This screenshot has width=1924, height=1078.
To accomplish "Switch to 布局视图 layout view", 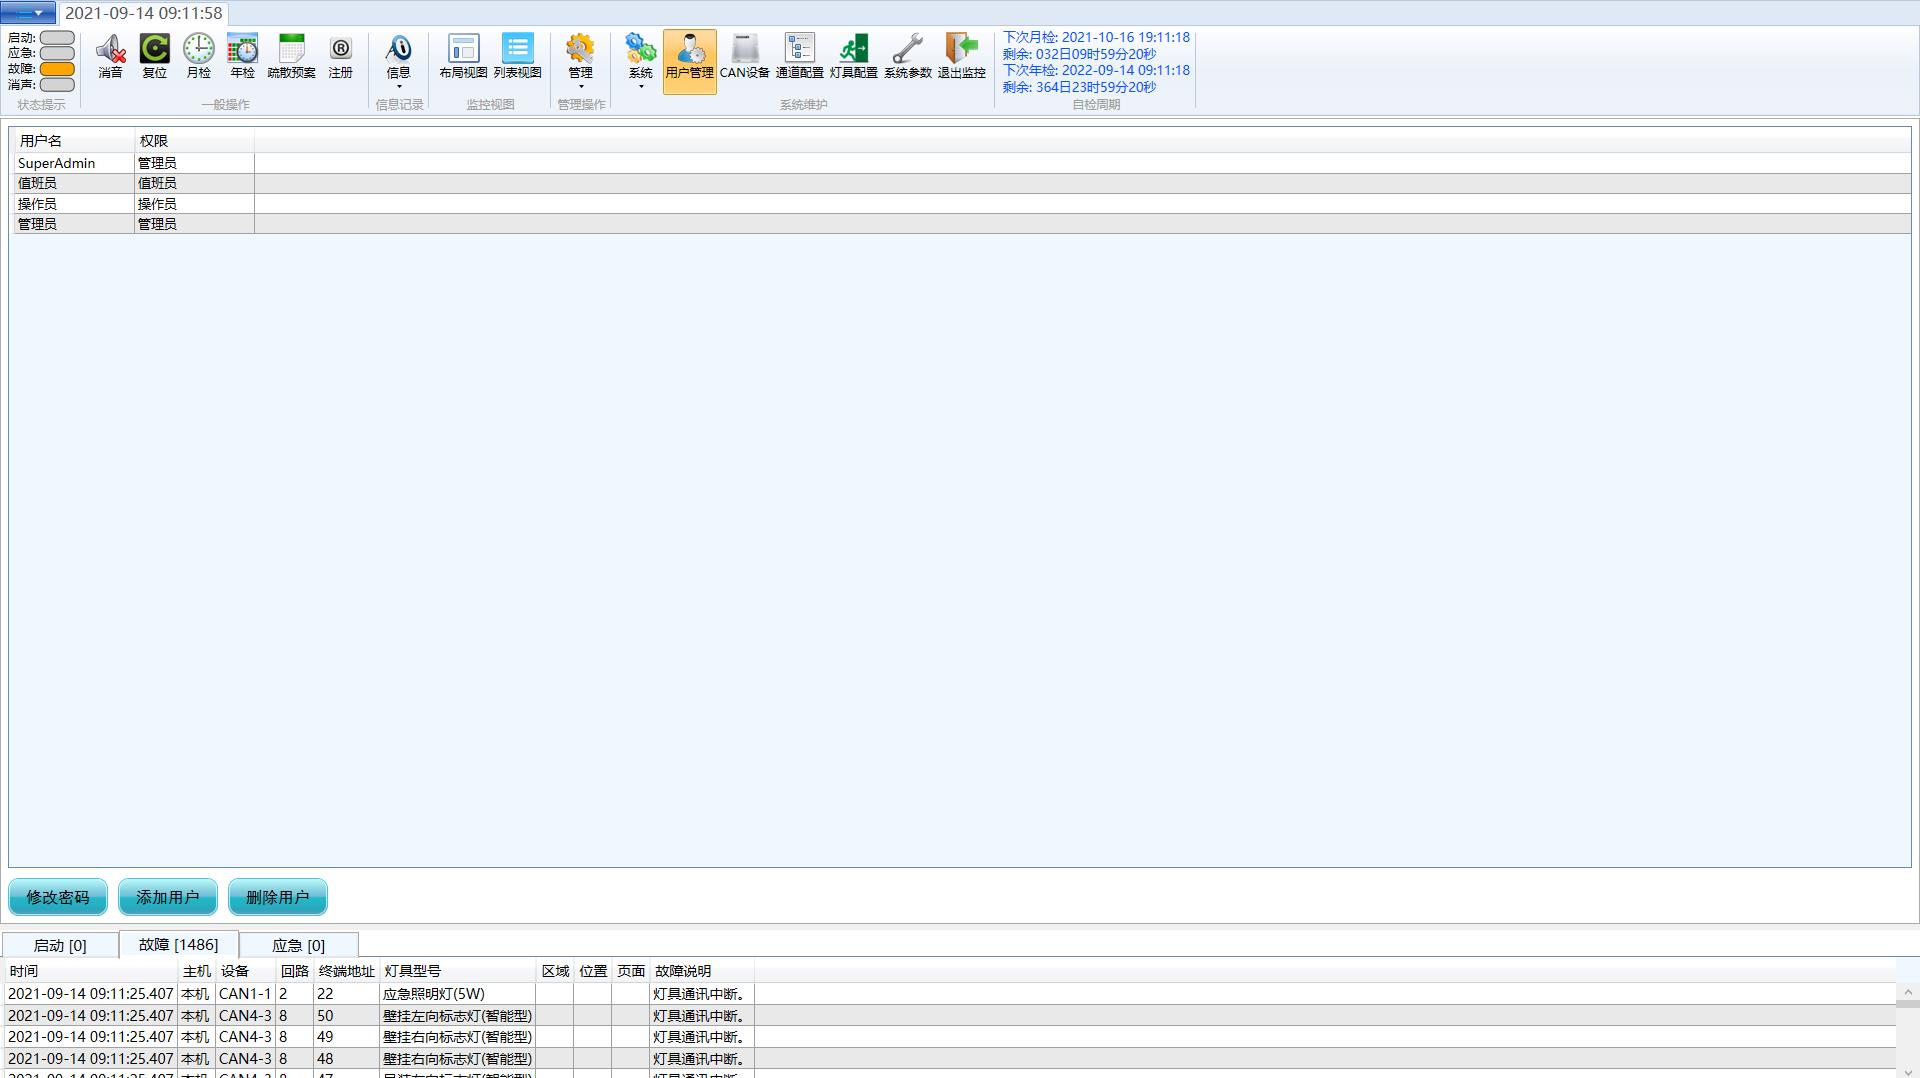I will click(463, 56).
